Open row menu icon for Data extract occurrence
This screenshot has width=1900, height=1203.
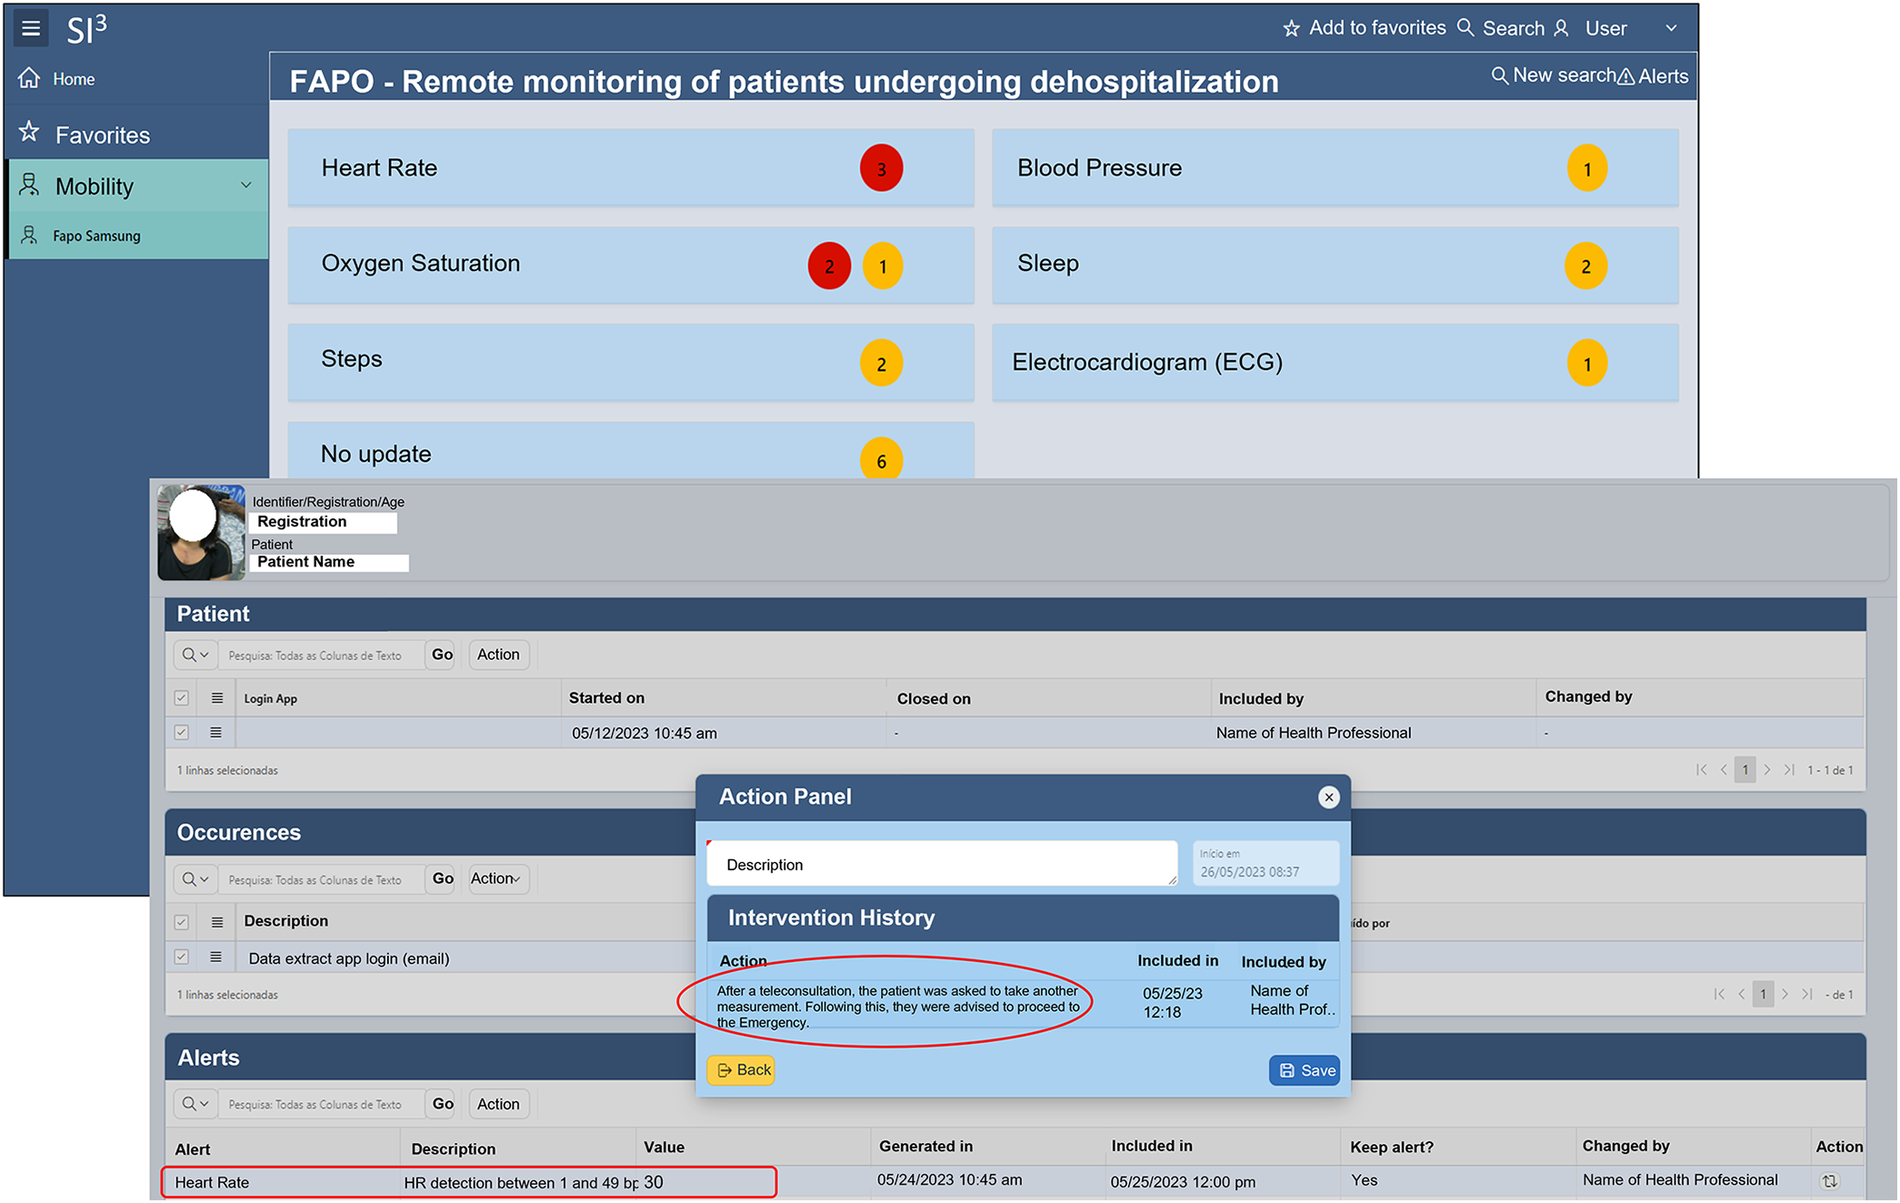216,957
